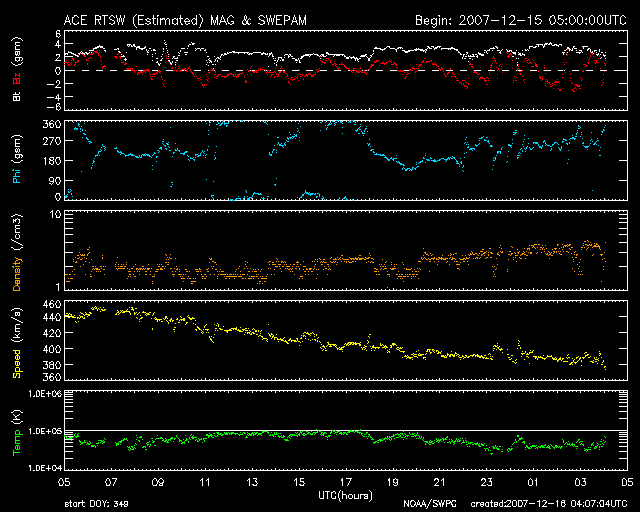Click the 'Density (/cm3)' axis label

point(17,252)
